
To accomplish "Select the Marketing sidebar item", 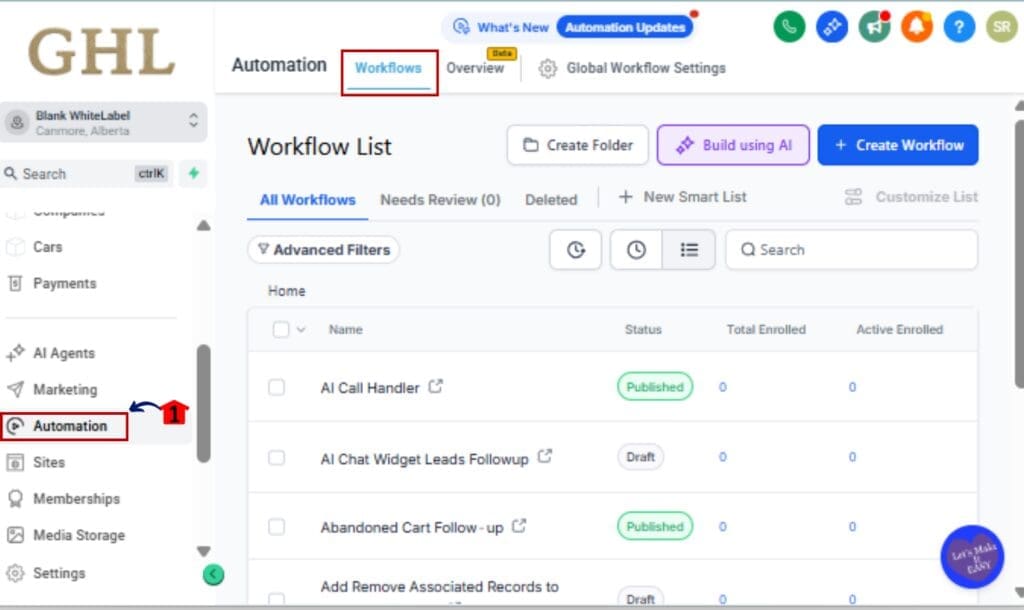I will tap(65, 389).
